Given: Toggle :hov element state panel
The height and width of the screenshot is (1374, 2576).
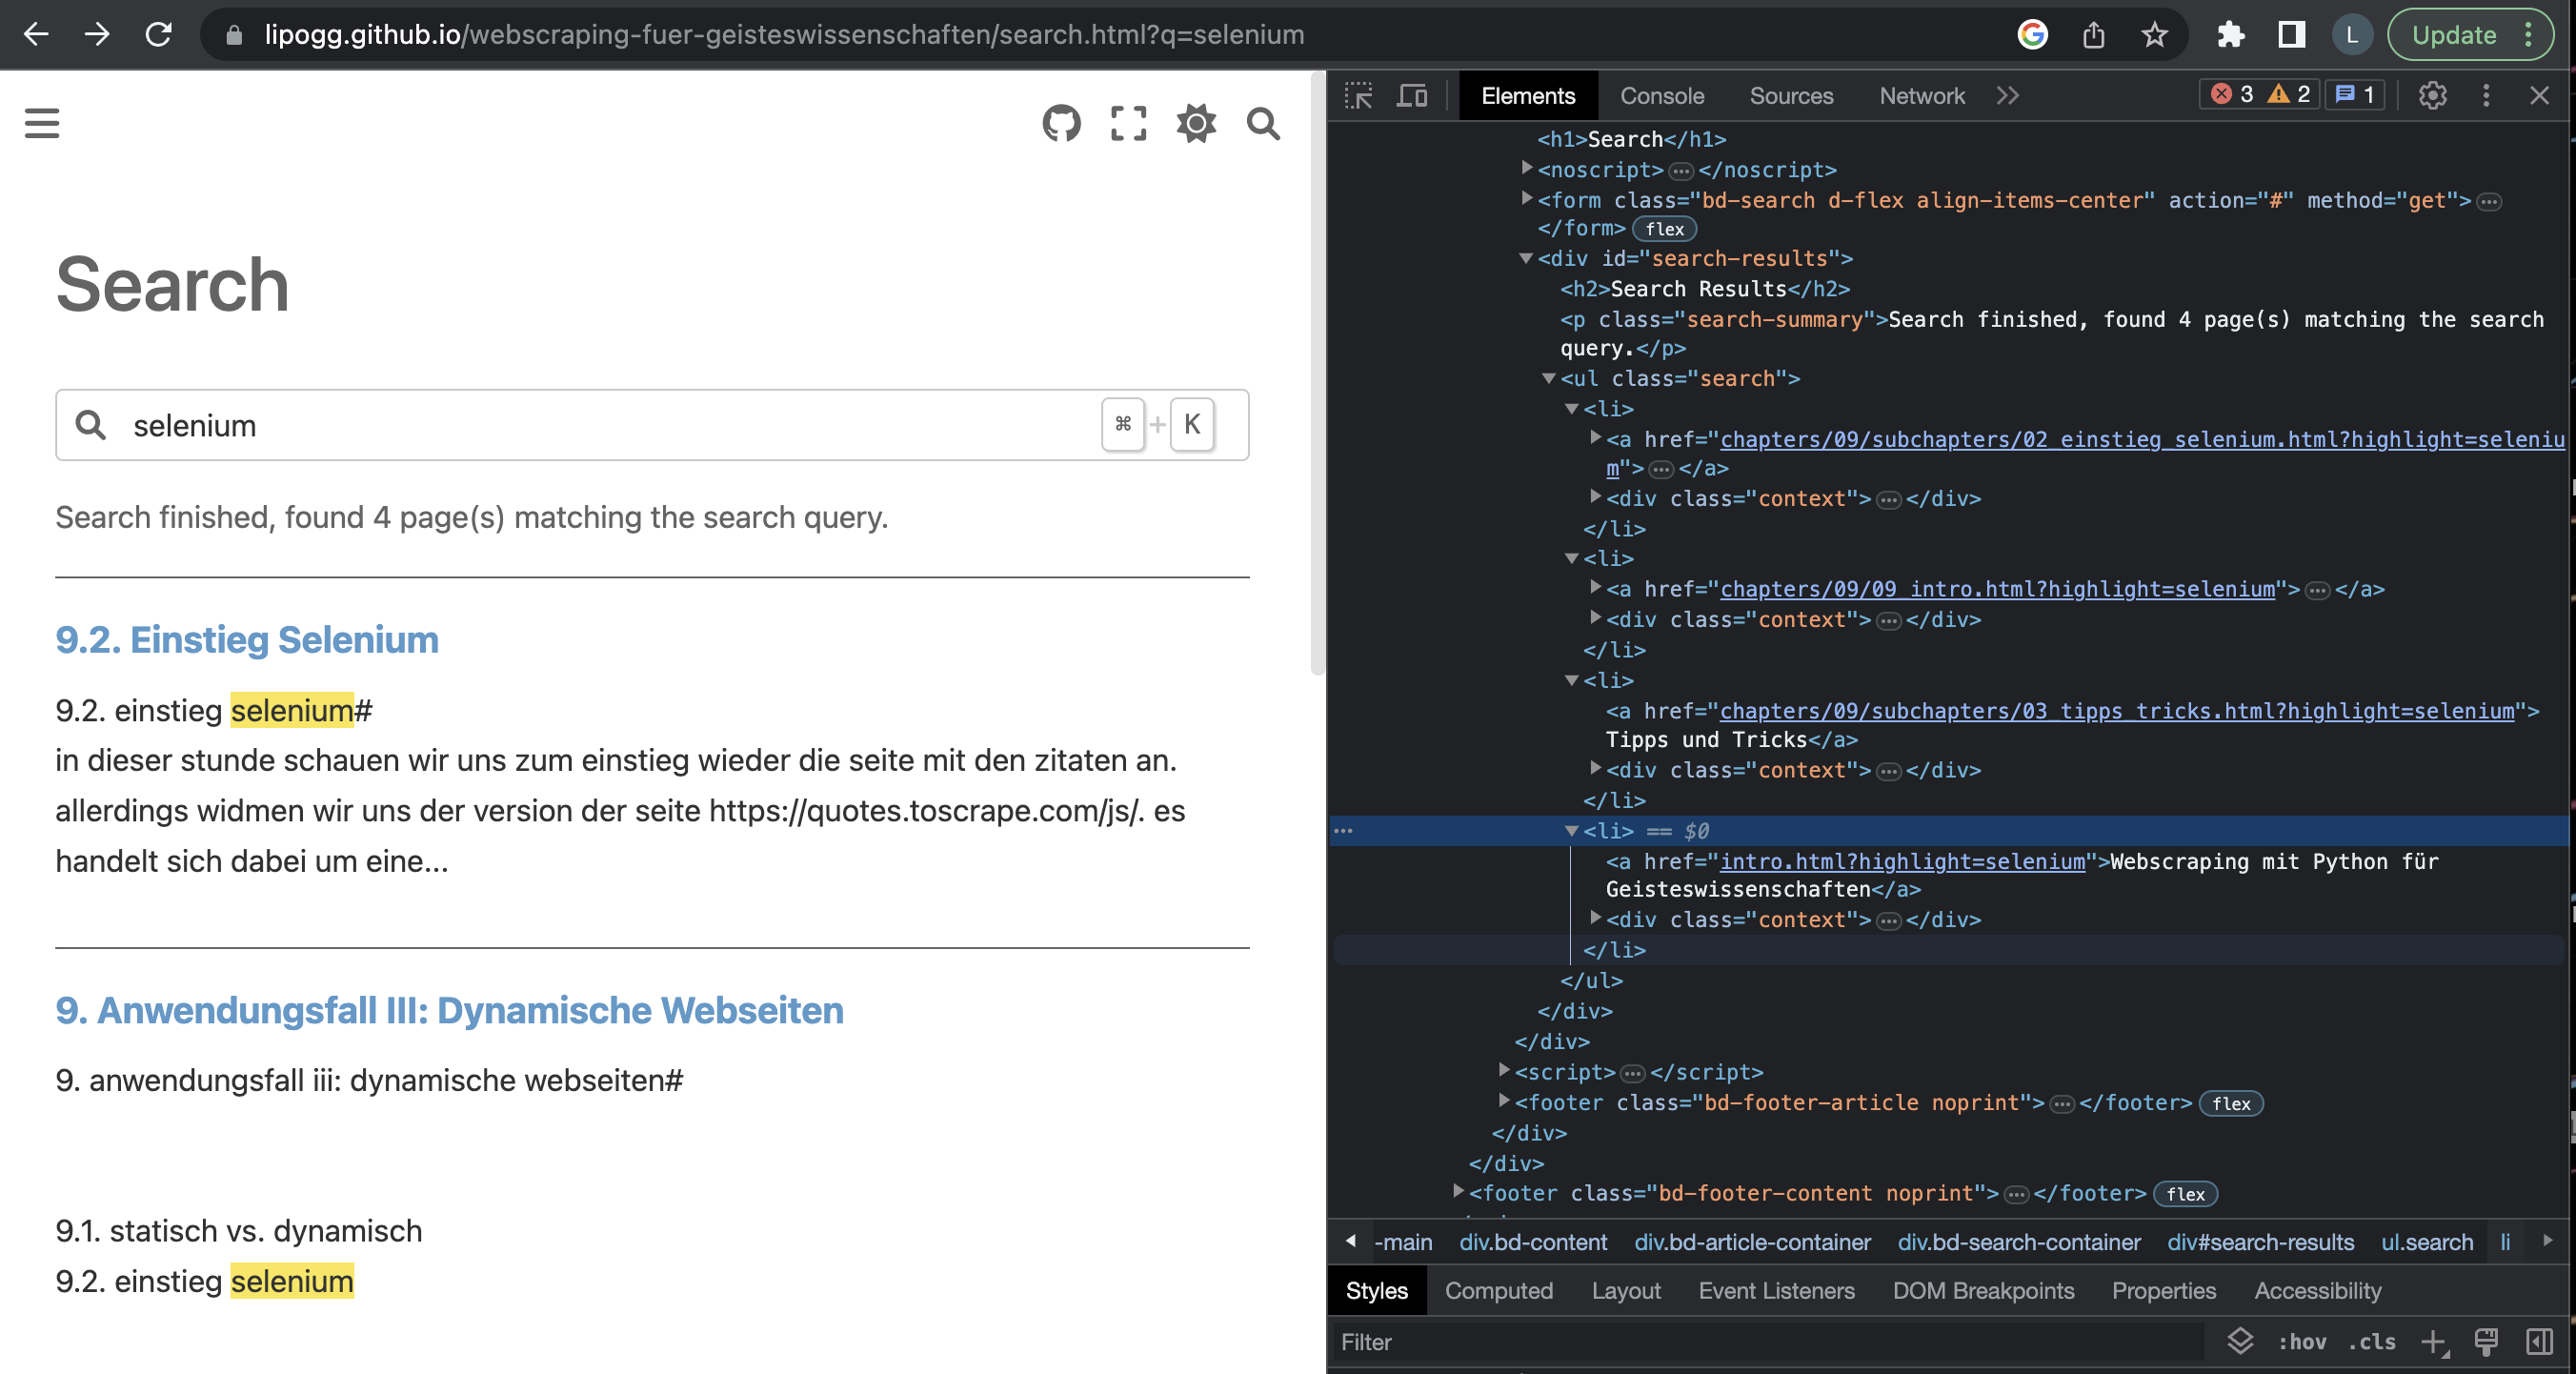Looking at the screenshot, I should pyautogui.click(x=2301, y=1342).
